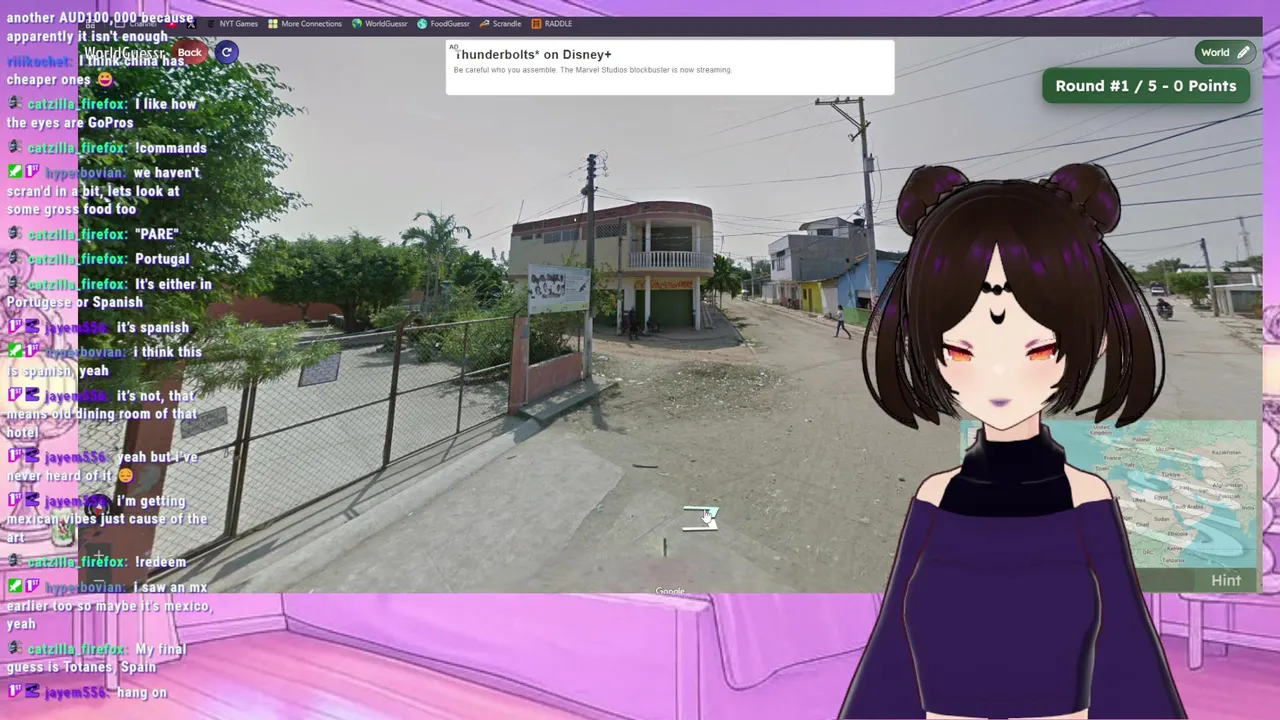This screenshot has width=1280, height=720.
Task: Click the red Back button
Action: 189,52
